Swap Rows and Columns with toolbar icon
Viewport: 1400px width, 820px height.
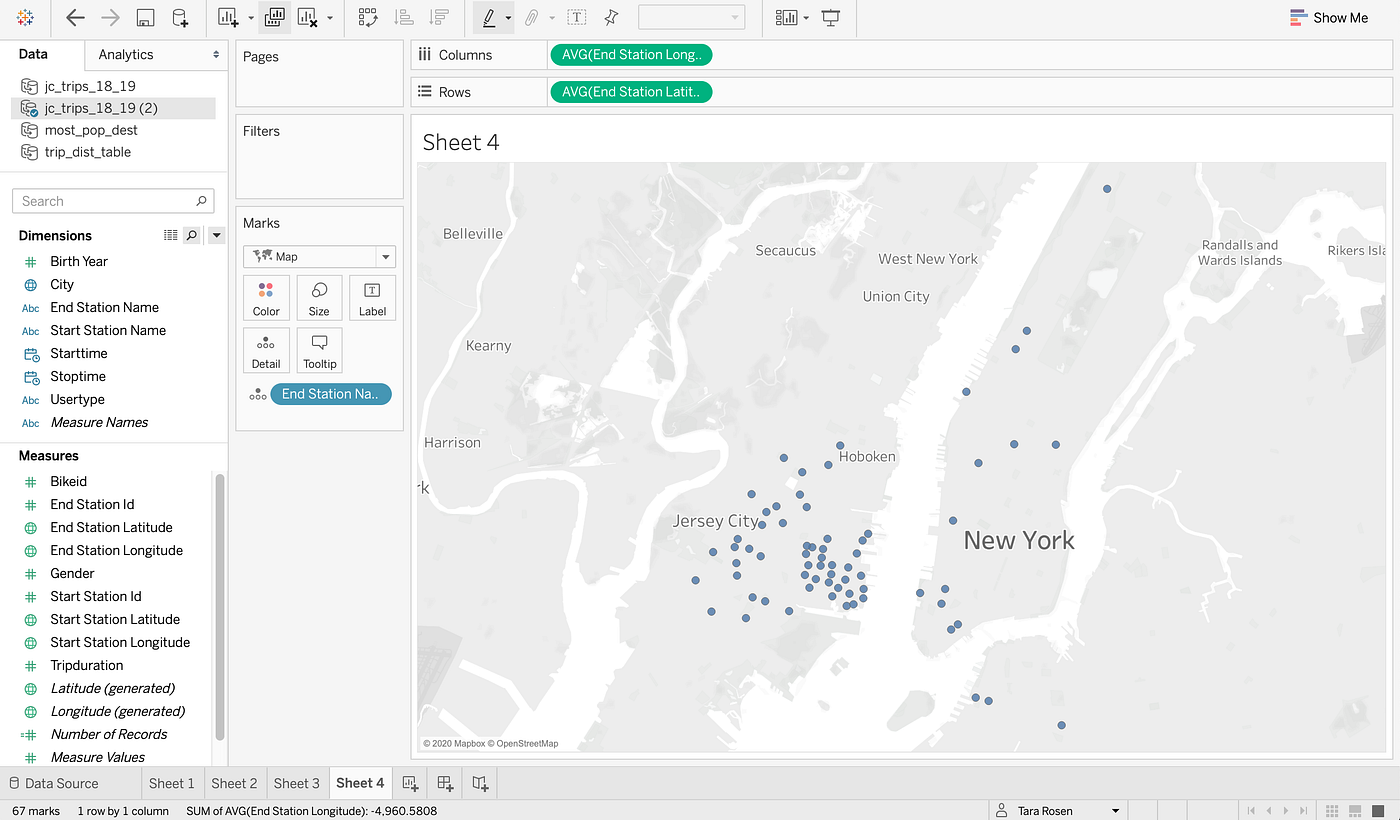coord(368,18)
